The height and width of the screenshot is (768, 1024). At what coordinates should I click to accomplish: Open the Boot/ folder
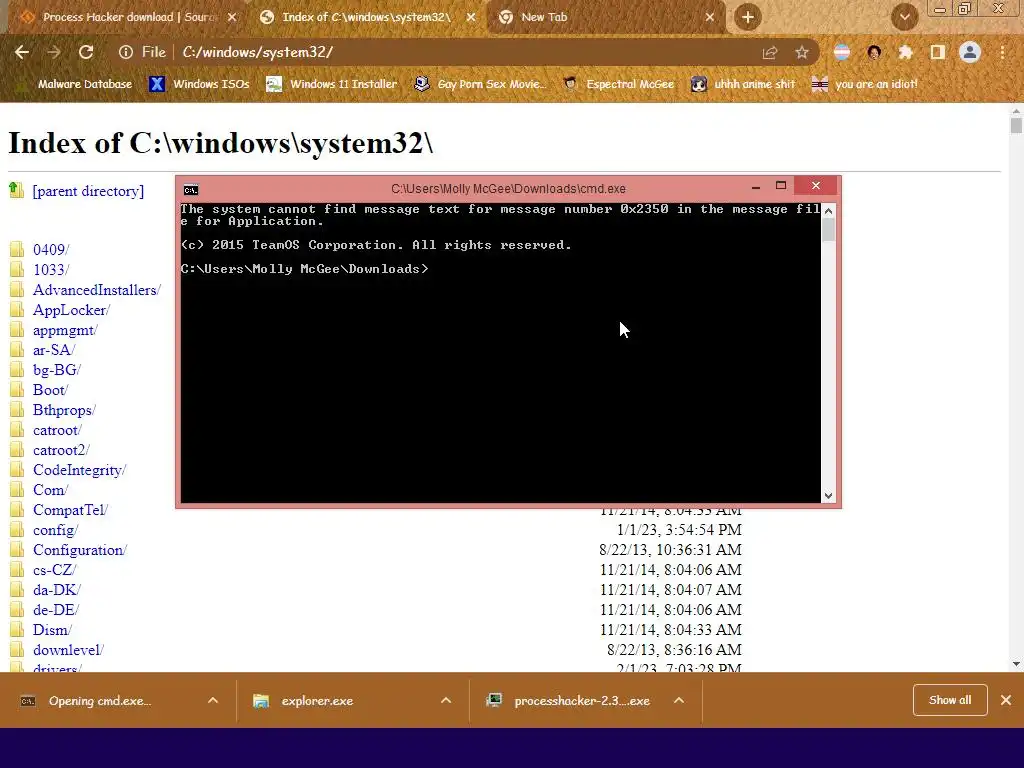(x=50, y=390)
